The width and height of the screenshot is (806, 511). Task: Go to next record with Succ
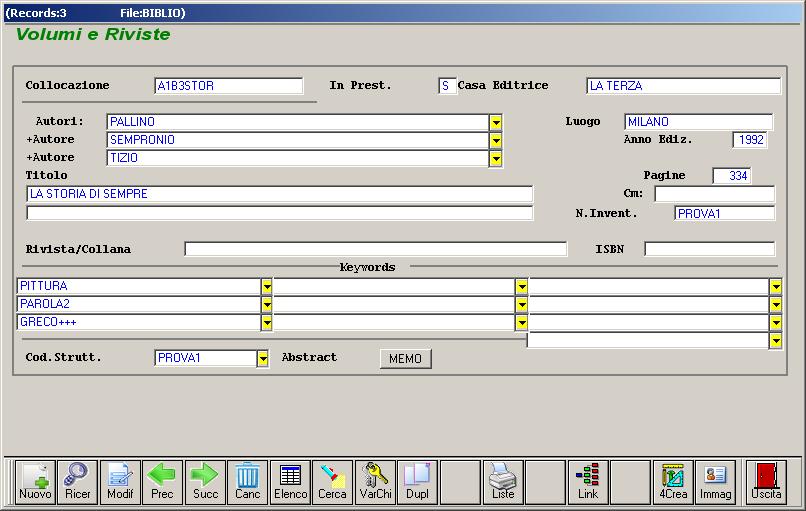[x=205, y=482]
